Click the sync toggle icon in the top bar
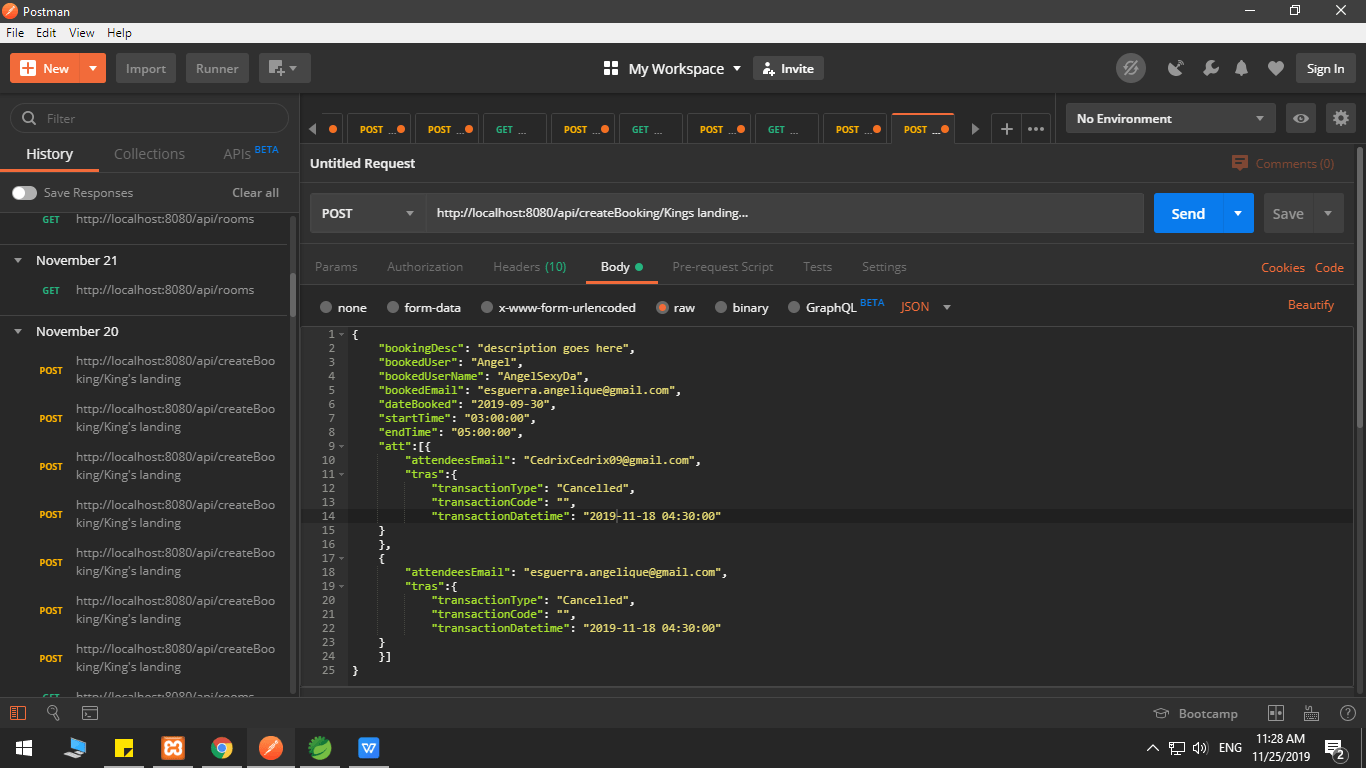 tap(1131, 68)
